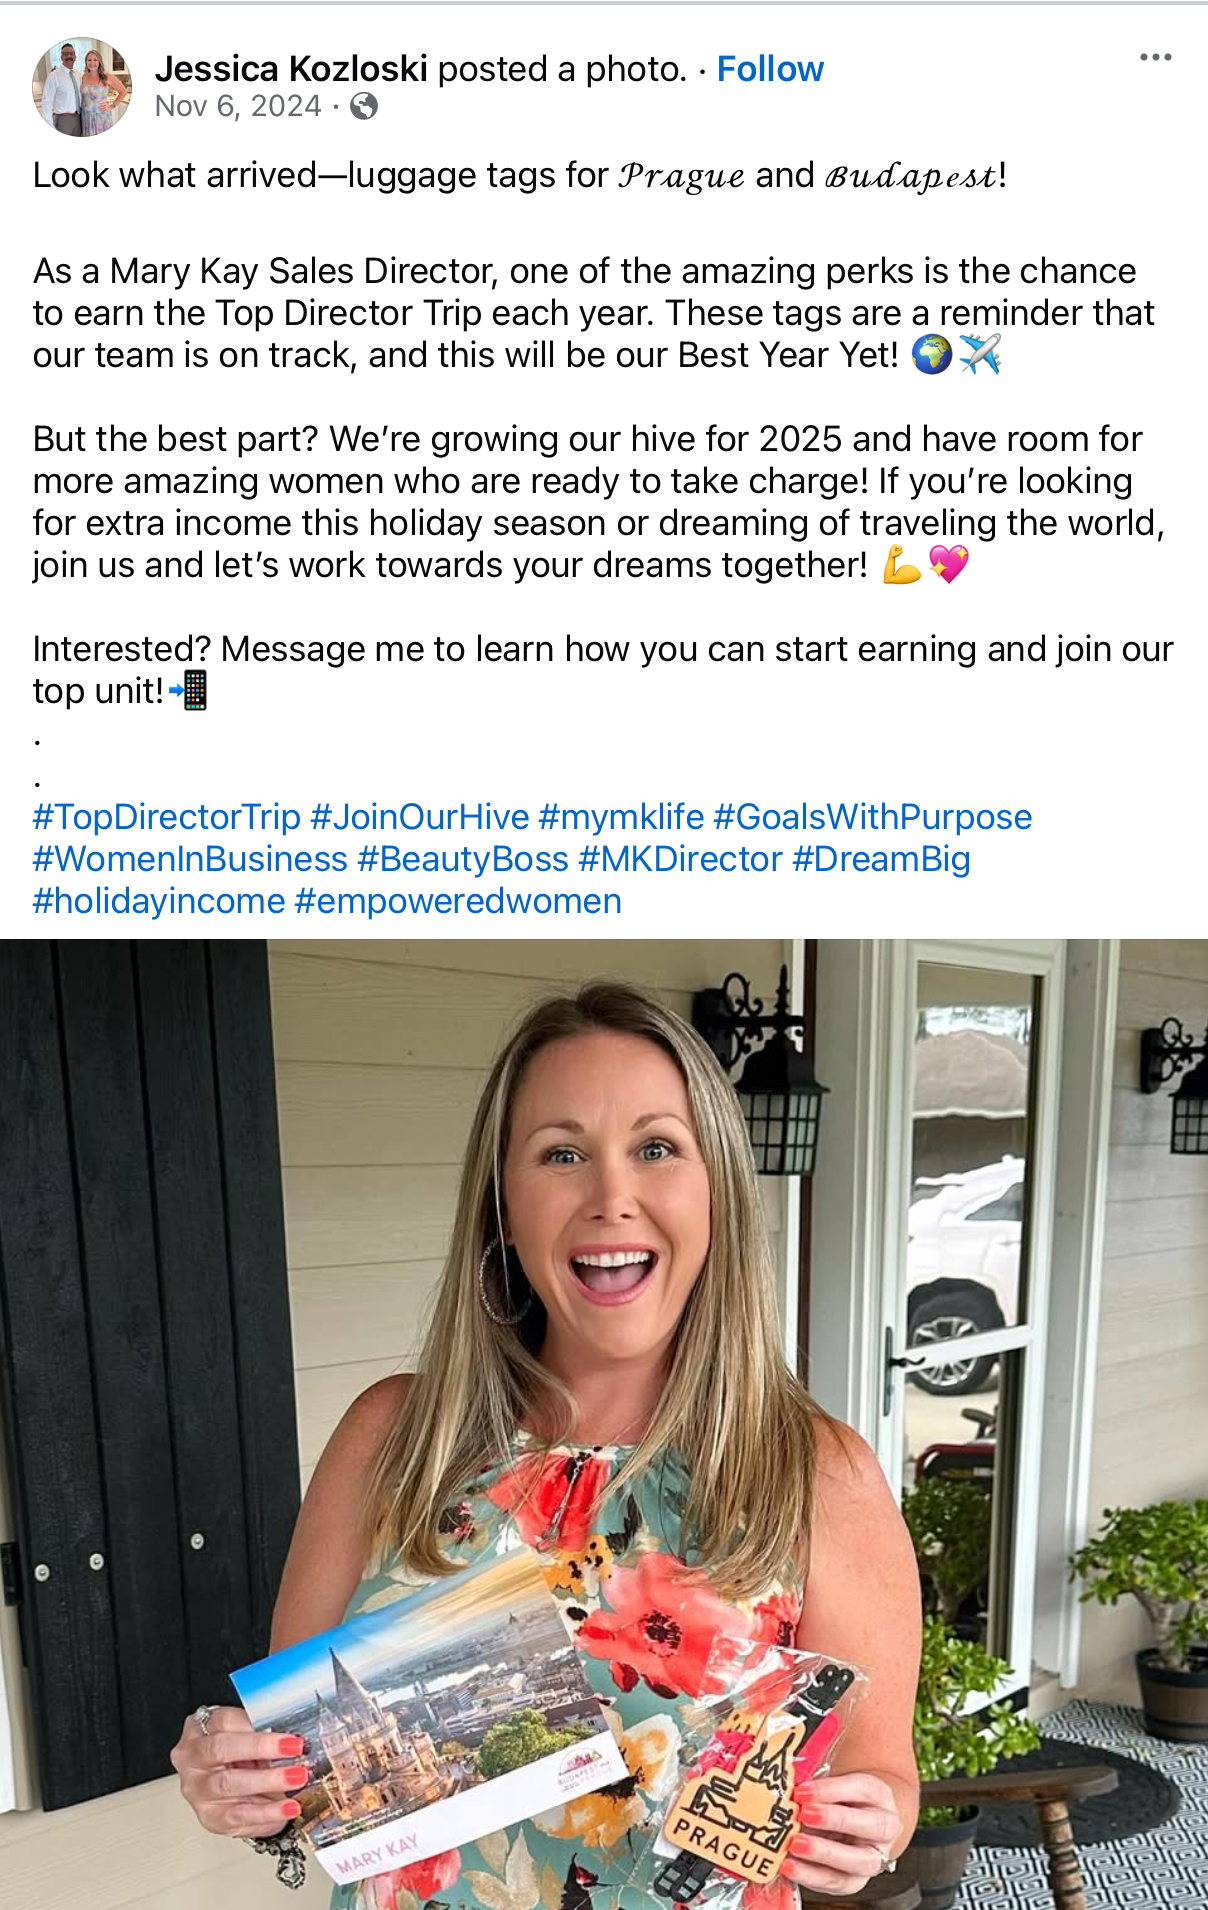Image resolution: width=1208 pixels, height=1910 pixels.
Task: Follow Jessica Kozloski
Action: (770, 69)
